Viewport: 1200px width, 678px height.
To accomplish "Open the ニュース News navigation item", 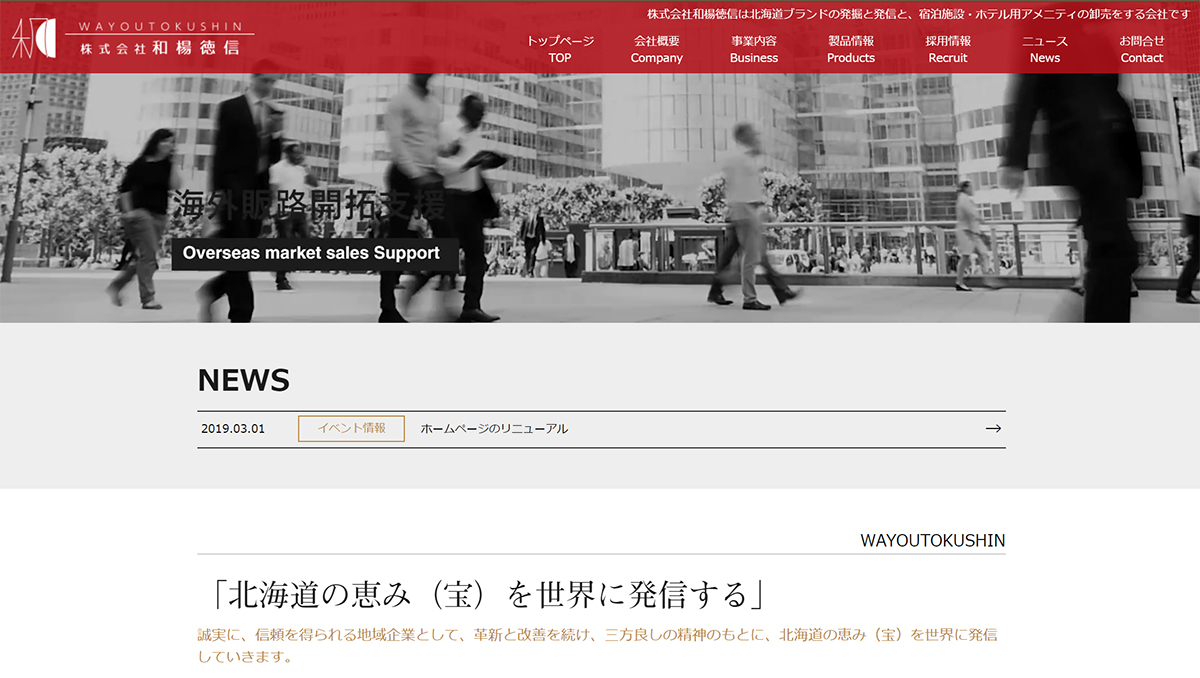I will point(1044,49).
